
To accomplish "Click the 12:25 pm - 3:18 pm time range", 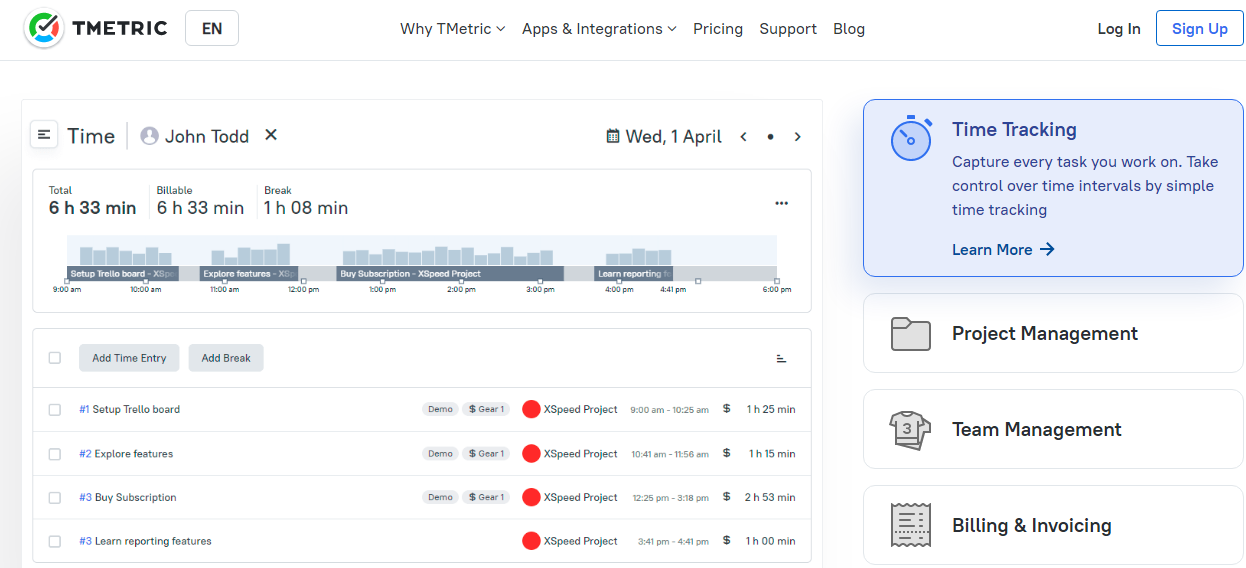I will tap(672, 498).
